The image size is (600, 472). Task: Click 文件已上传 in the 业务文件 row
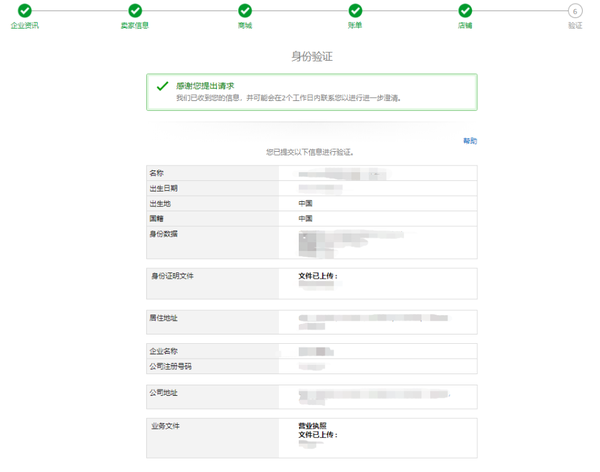pos(318,435)
